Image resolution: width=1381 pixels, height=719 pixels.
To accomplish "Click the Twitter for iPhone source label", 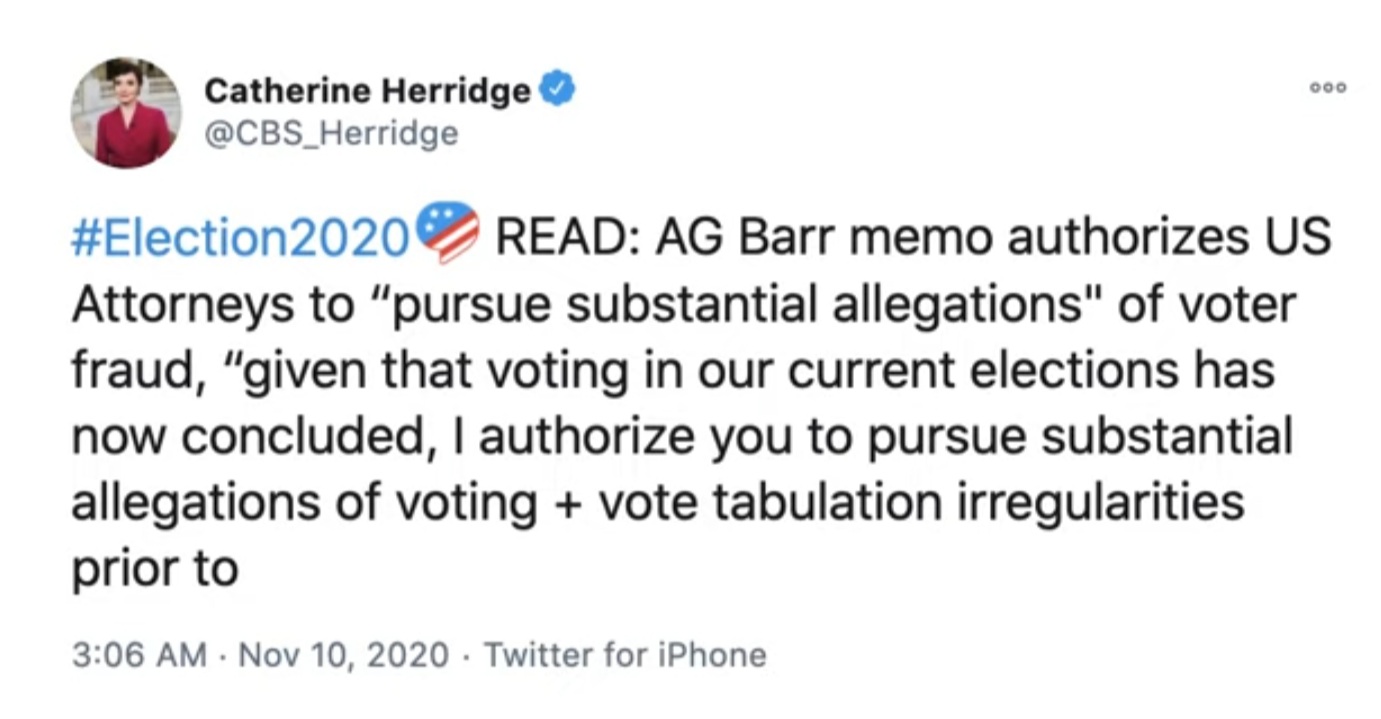I will coord(625,655).
